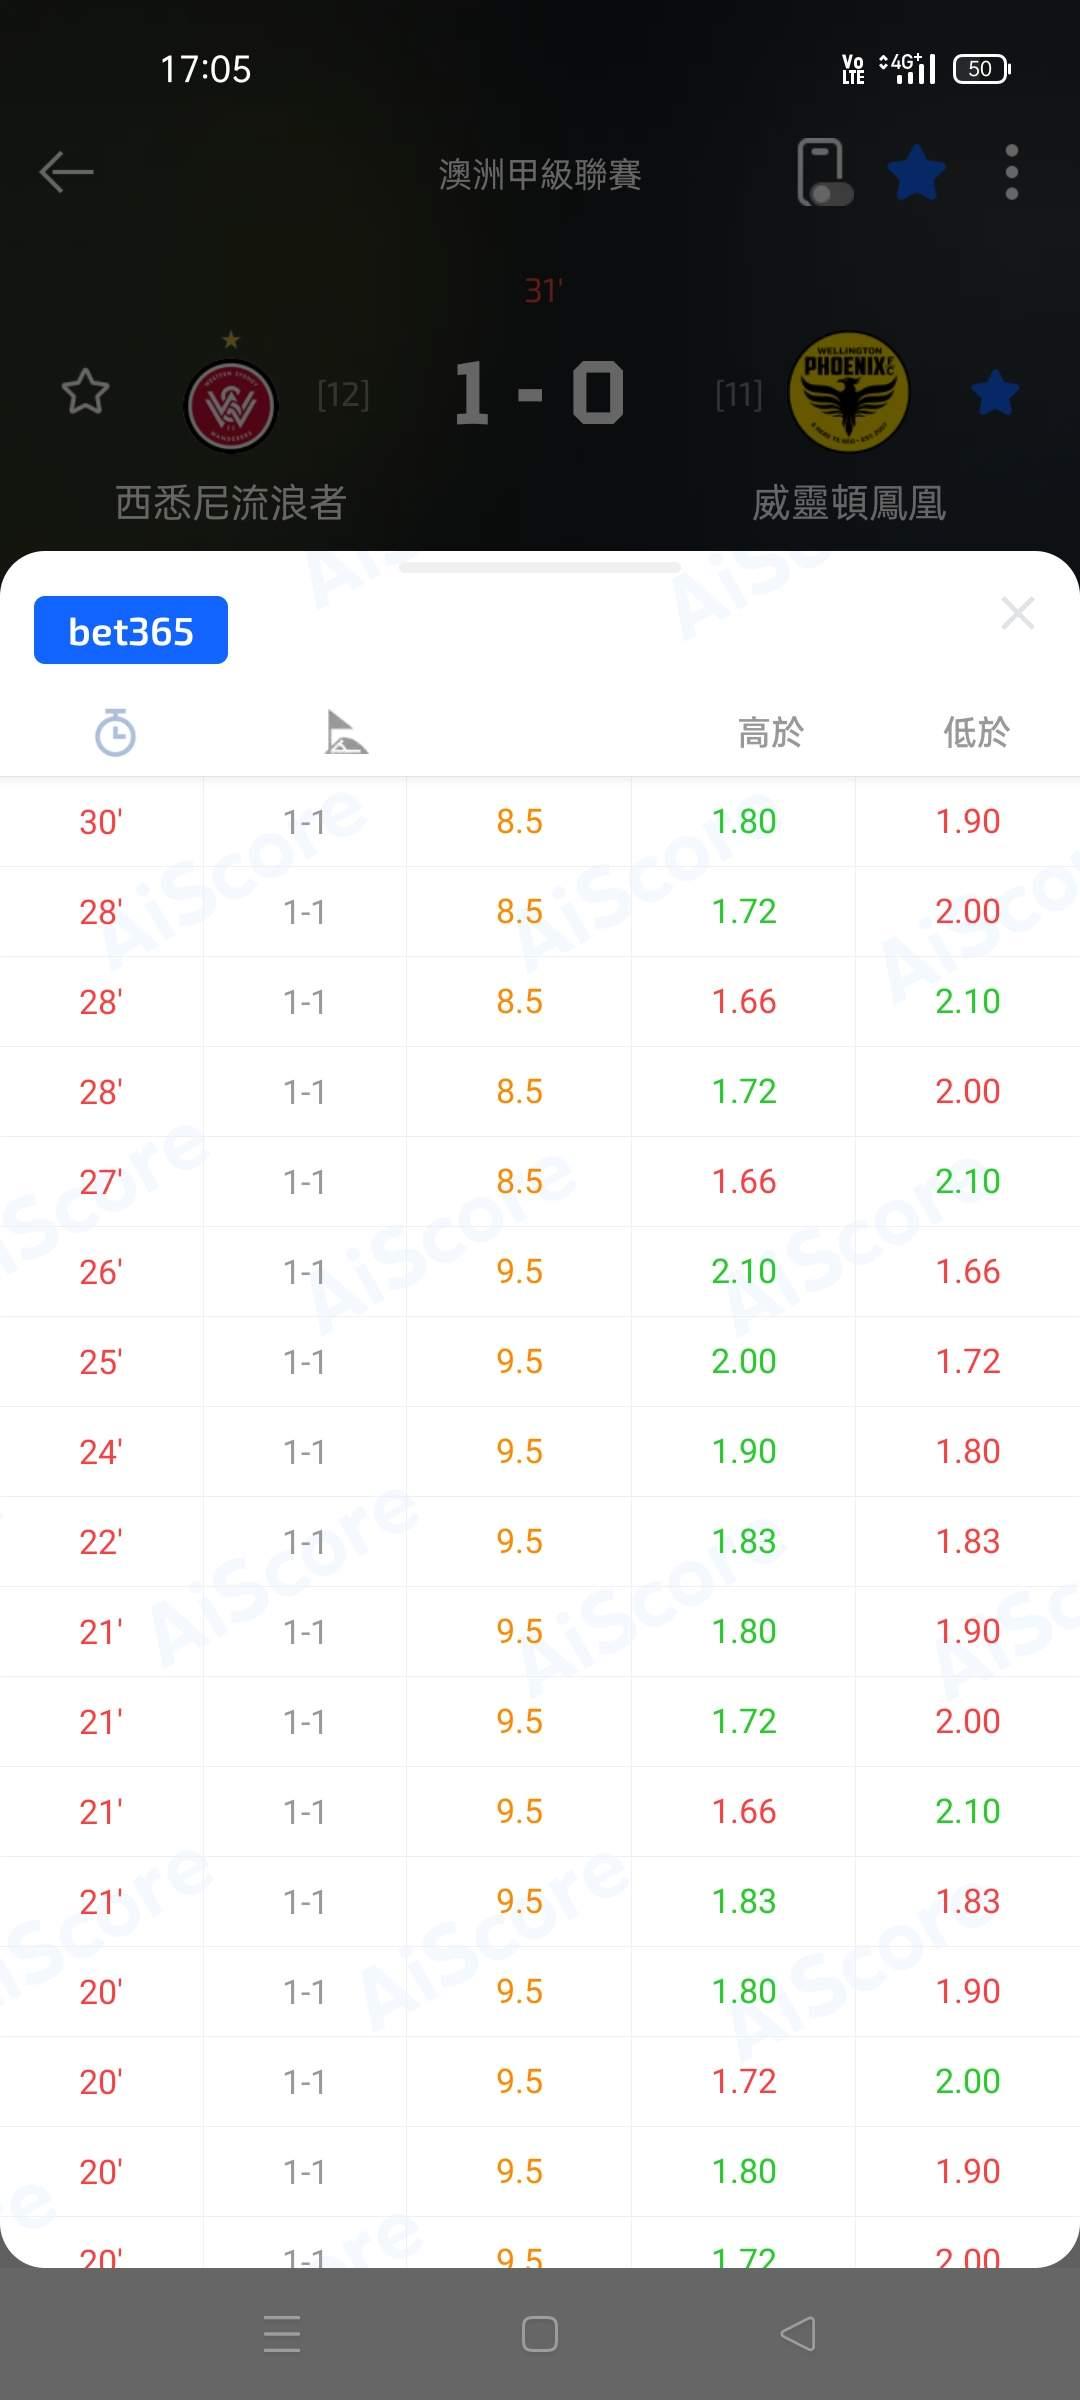Viewport: 1080px width, 2400px height.
Task: Unfavorite Wellington Phoenix using blue star
Action: 995,392
